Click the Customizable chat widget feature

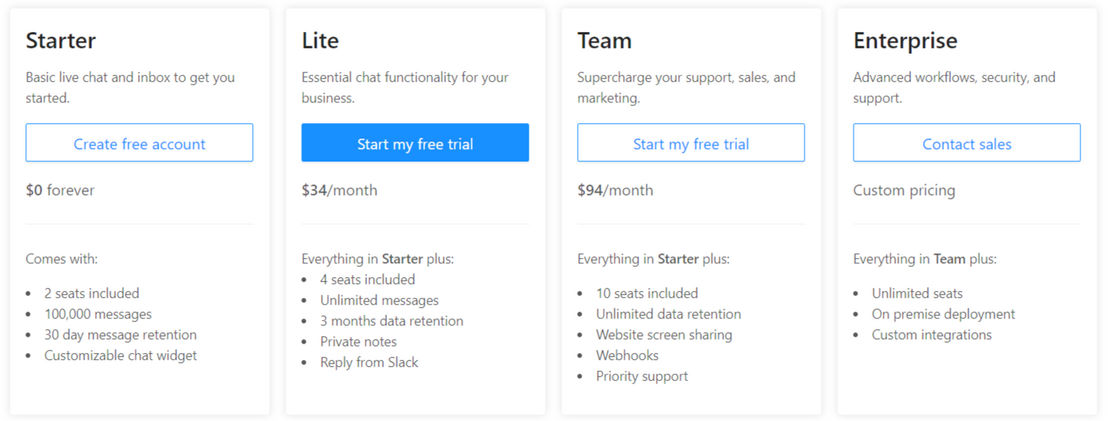point(120,355)
